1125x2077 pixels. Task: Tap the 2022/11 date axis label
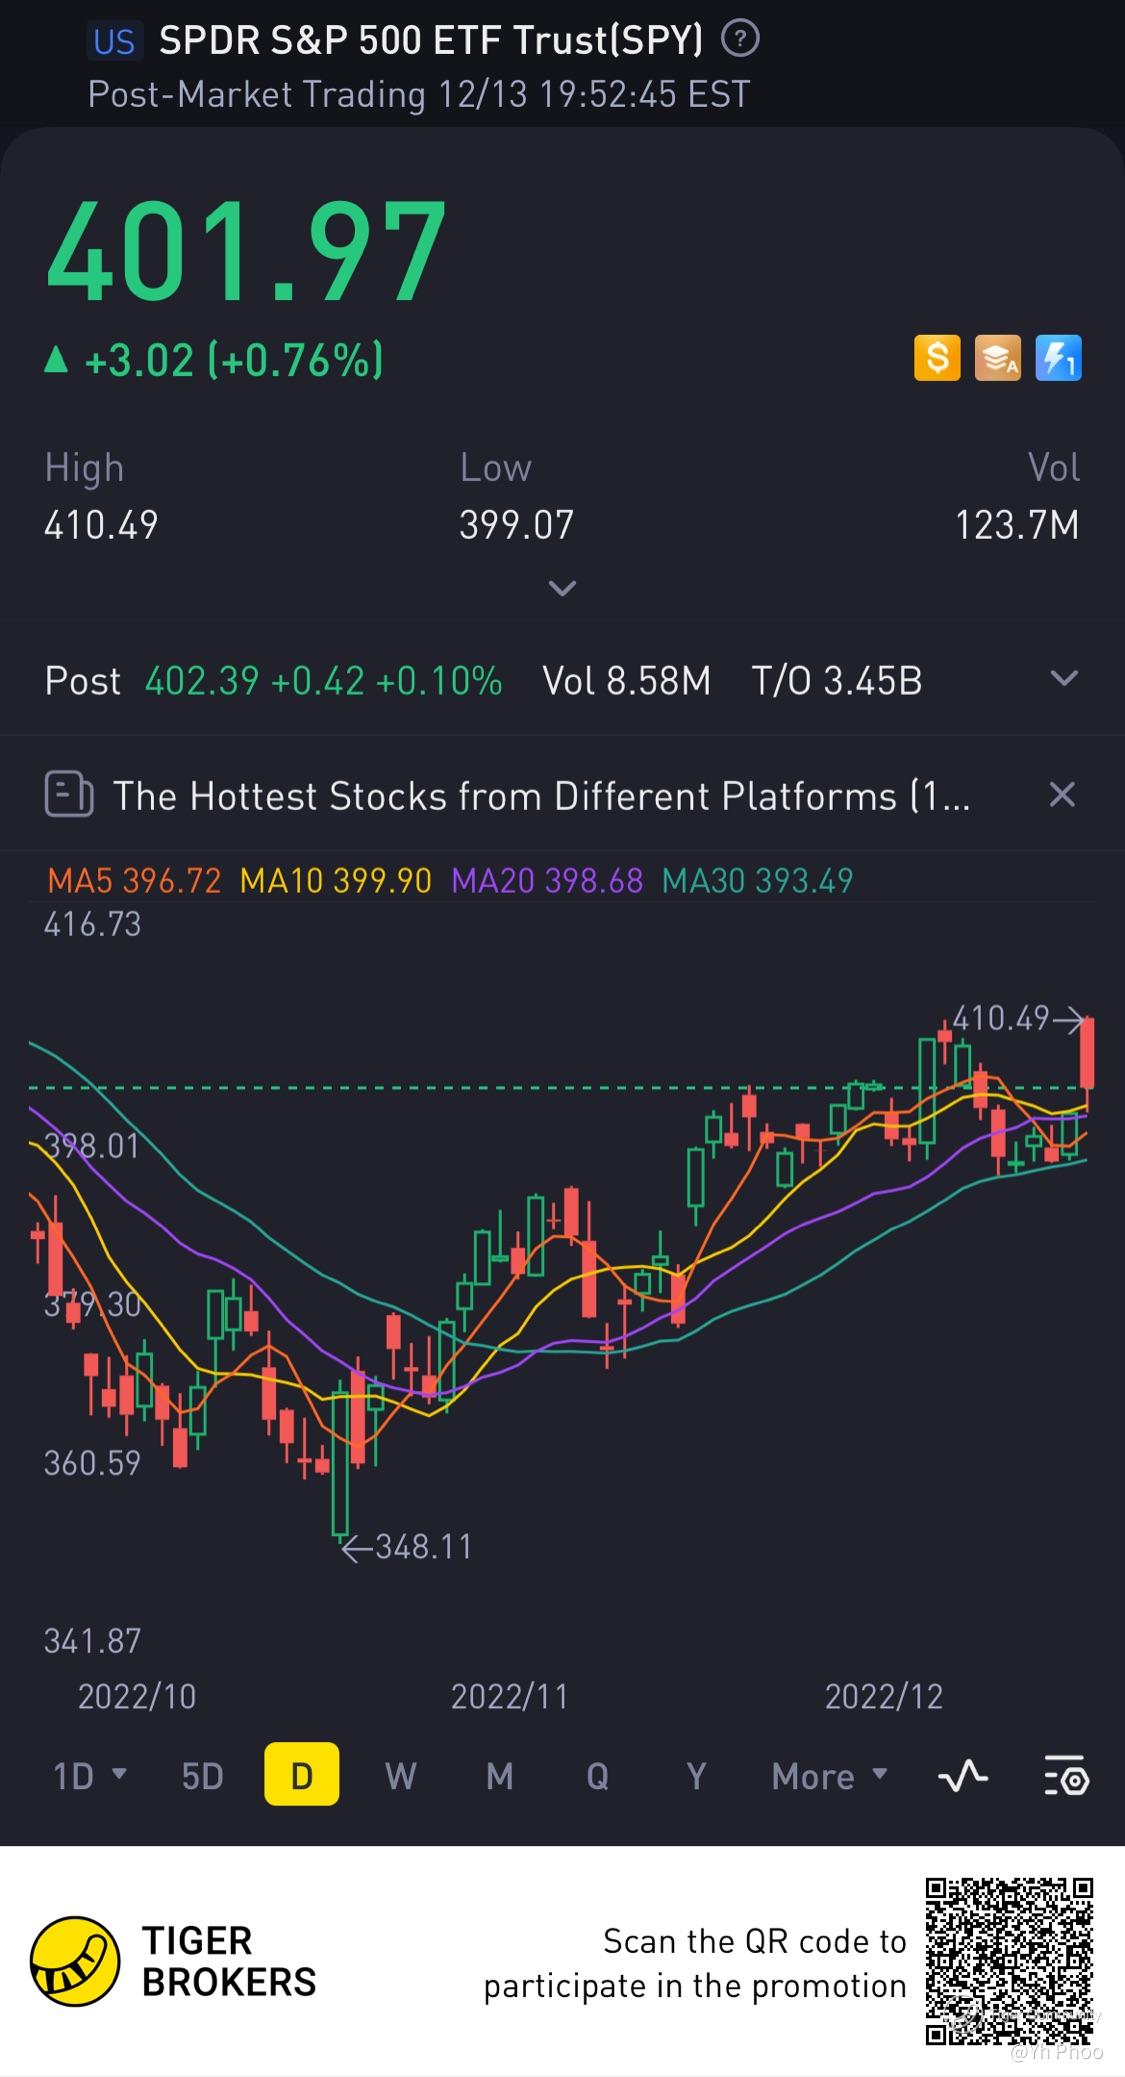point(509,1697)
